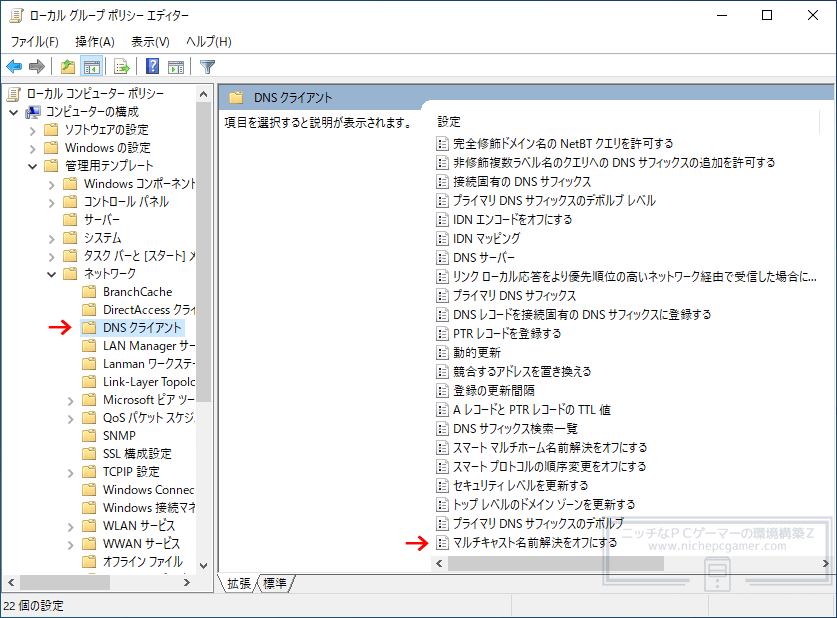The width and height of the screenshot is (837, 618).
Task: Open Help via the question mark icon
Action: (153, 67)
